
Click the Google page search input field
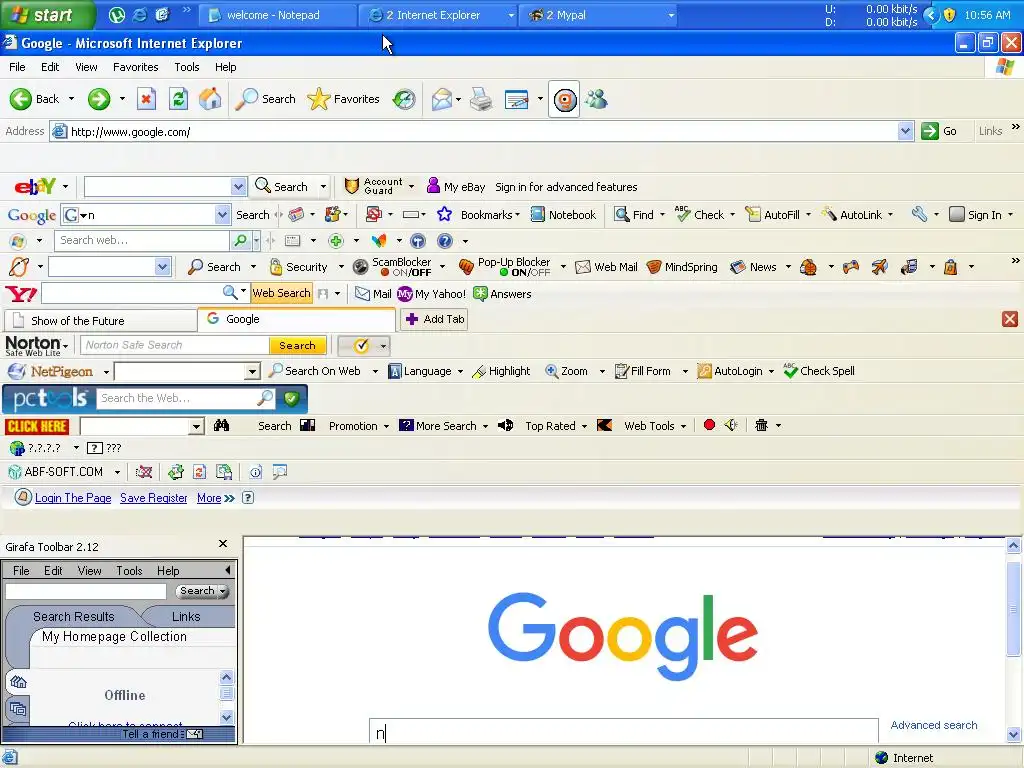(624, 731)
